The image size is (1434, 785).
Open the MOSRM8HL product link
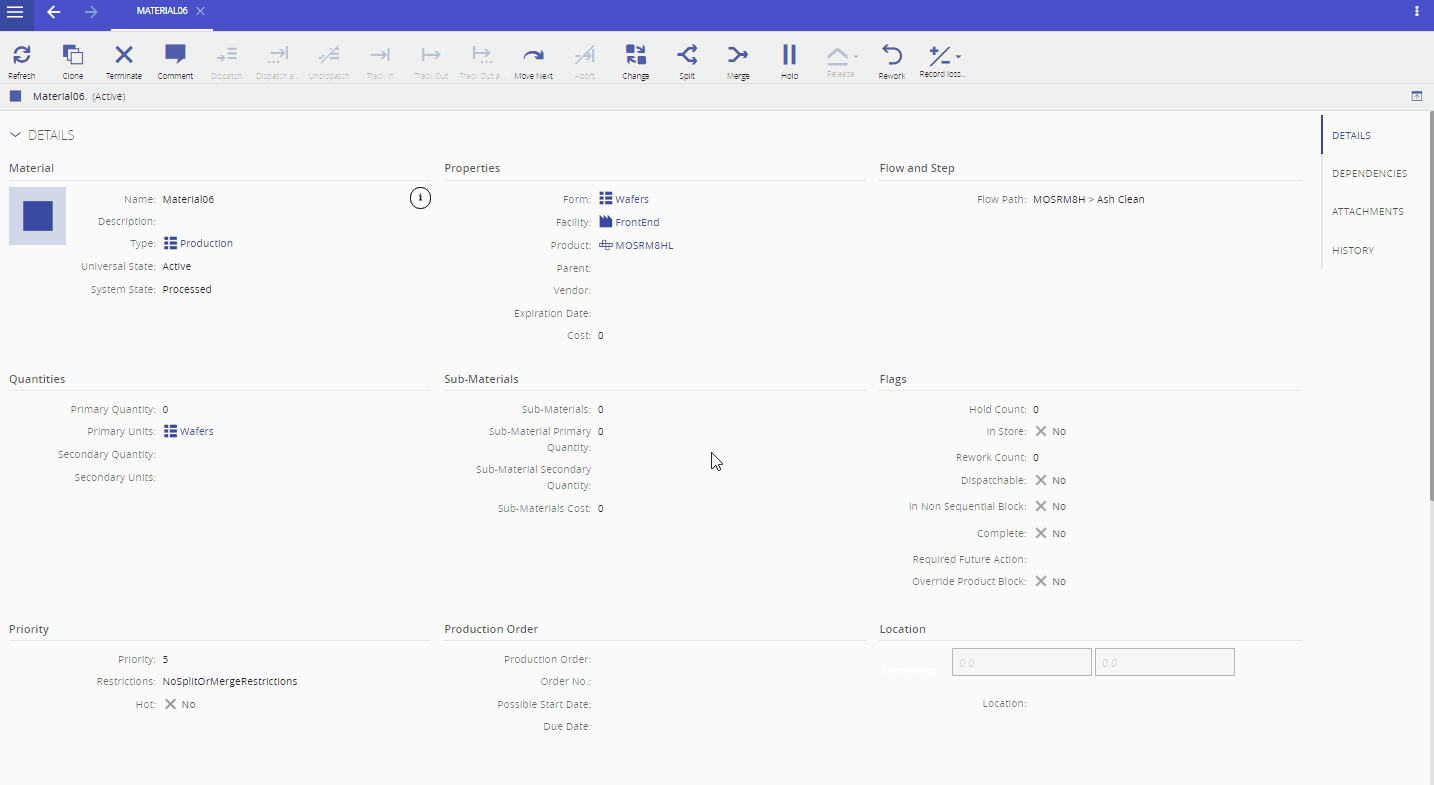[x=643, y=245]
